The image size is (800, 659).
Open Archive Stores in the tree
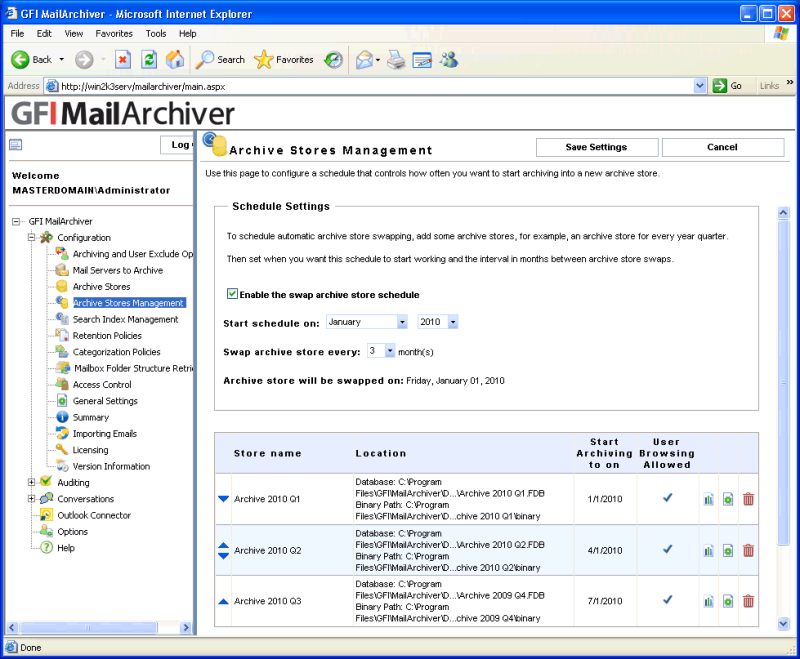[101, 287]
